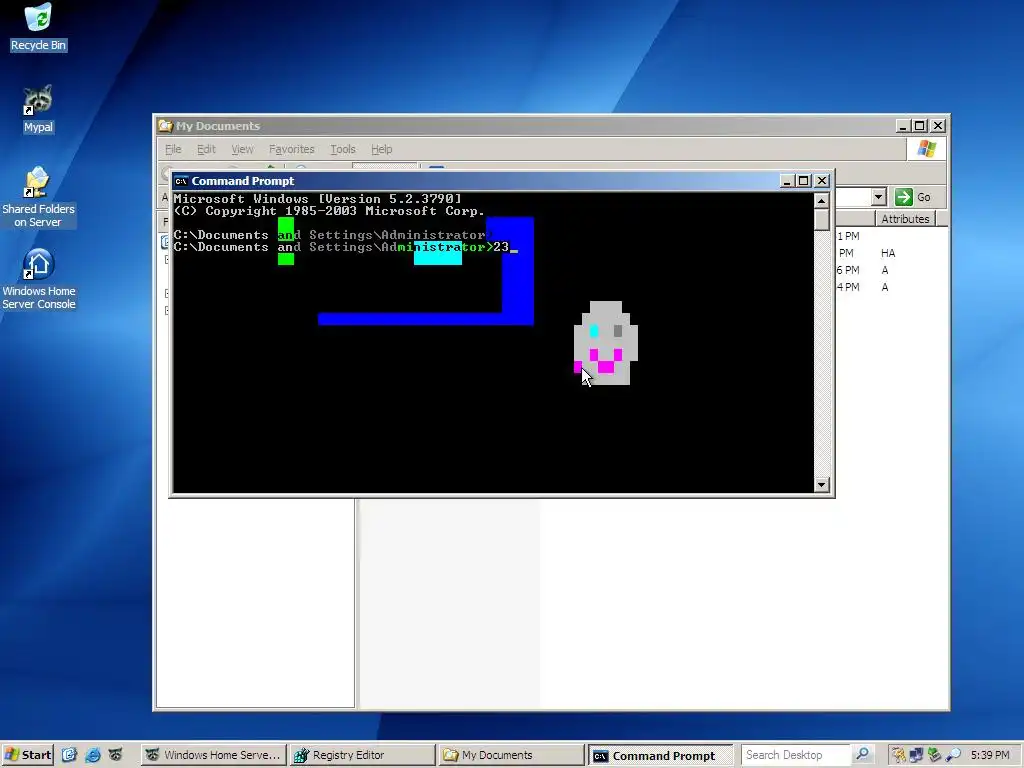This screenshot has width=1024, height=768.
Task: Minimize the My Documents window
Action: pos(903,126)
